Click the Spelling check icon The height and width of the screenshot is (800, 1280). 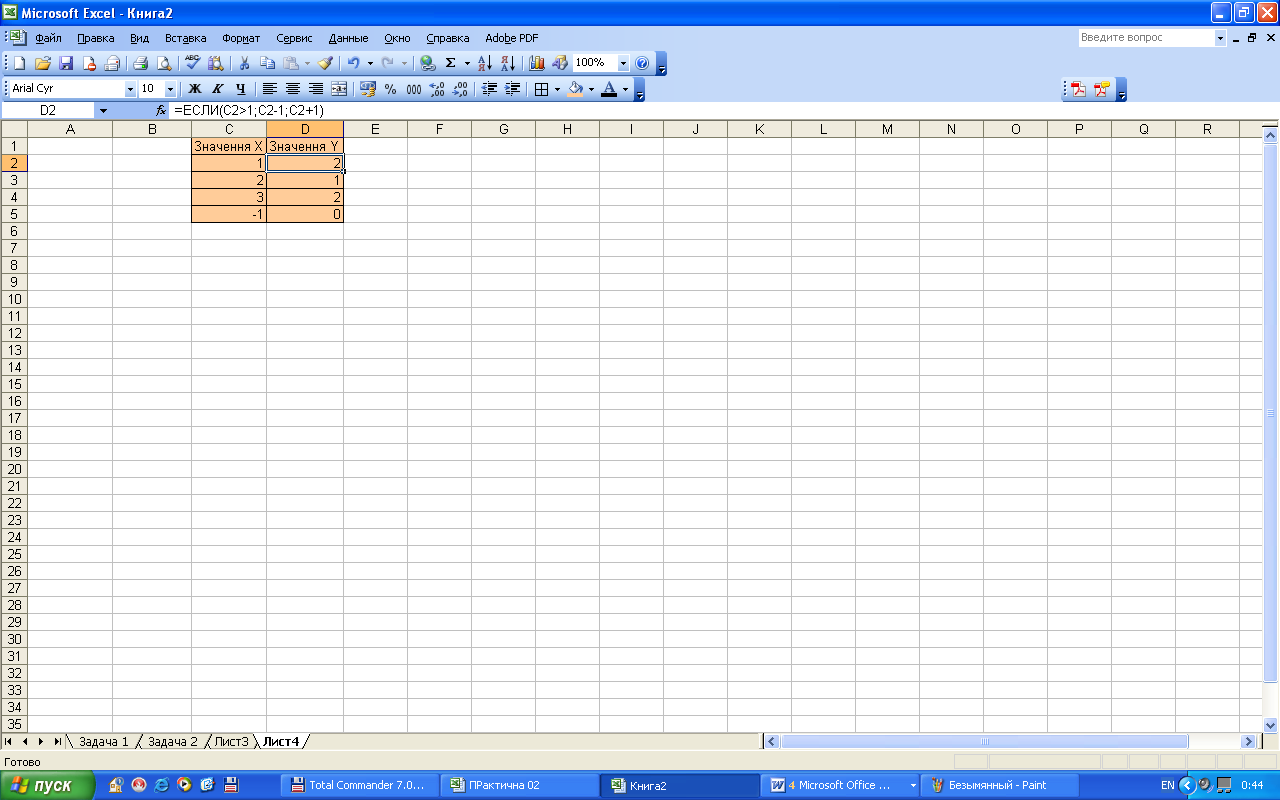pyautogui.click(x=193, y=63)
